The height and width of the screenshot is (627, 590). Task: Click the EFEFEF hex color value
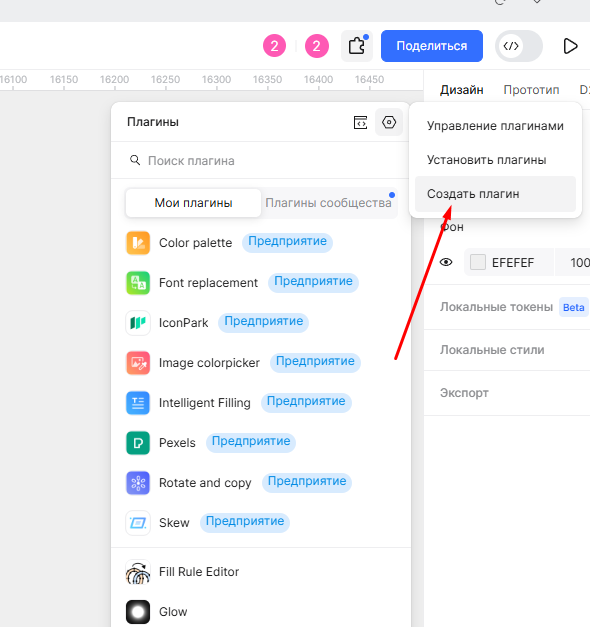[513, 263]
